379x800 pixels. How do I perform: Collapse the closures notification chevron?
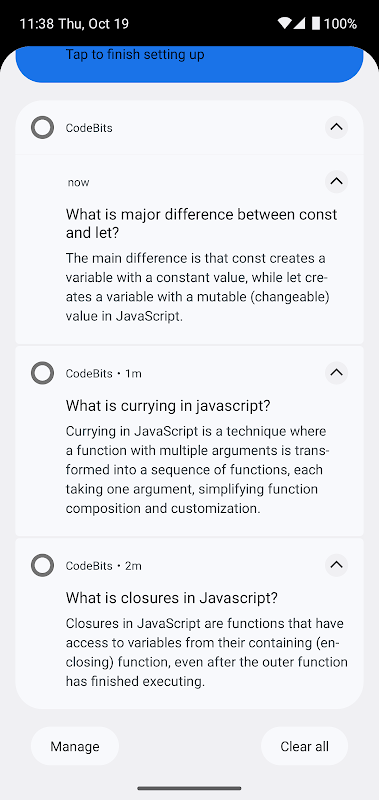336,565
